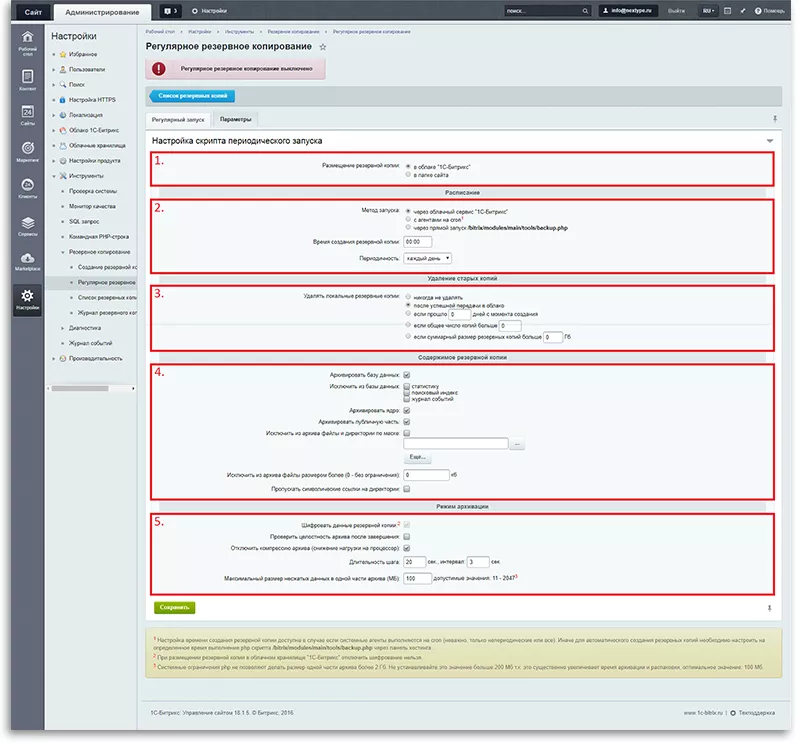Switch to the Регулярный запуск tab
This screenshot has width=800, height=744.
[x=178, y=120]
